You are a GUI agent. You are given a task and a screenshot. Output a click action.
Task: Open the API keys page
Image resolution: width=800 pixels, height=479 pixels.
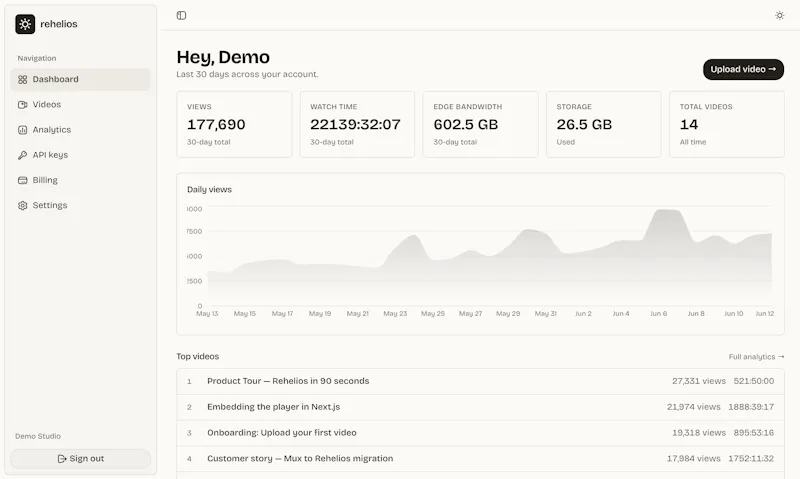pos(80,155)
